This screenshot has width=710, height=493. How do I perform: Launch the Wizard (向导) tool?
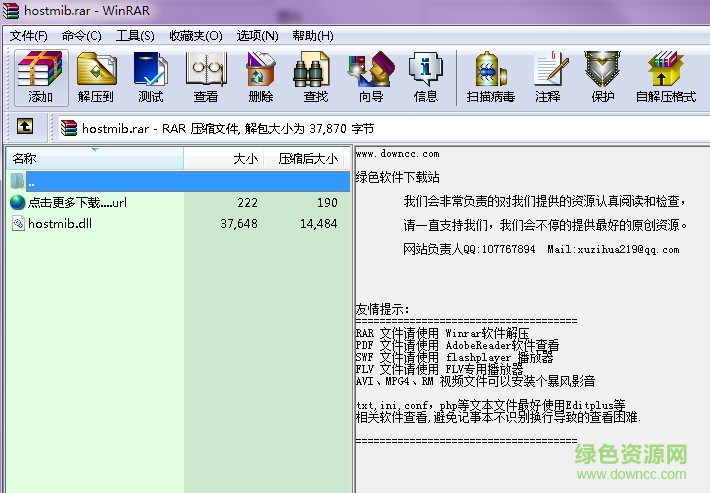pos(371,77)
